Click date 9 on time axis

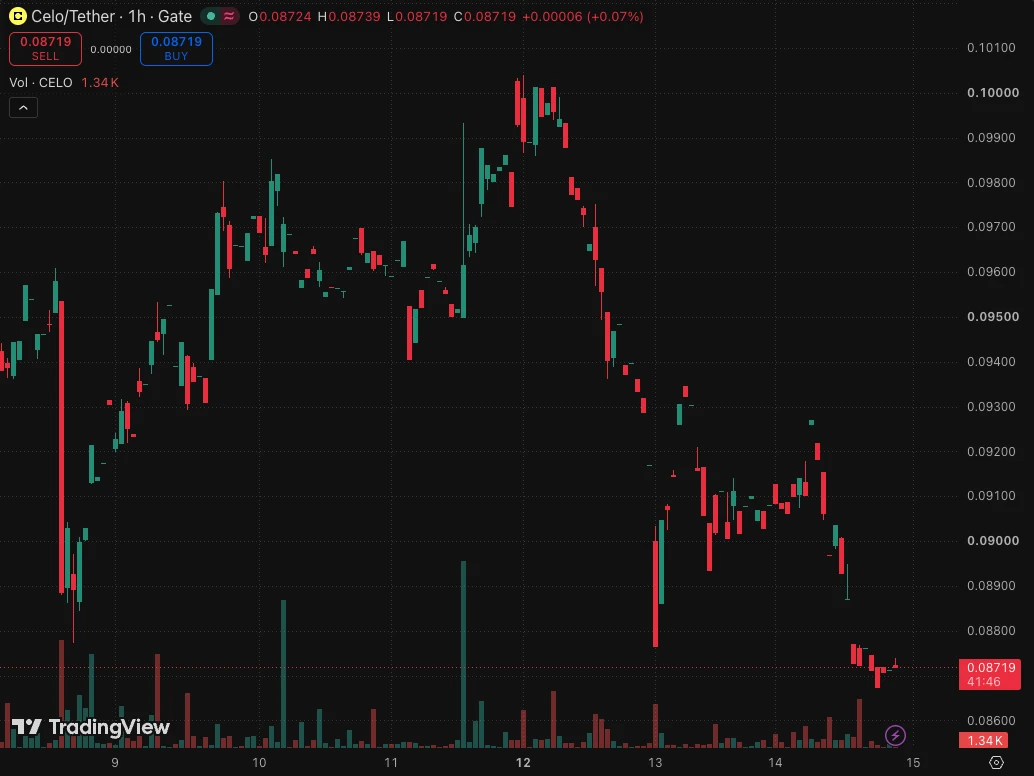(x=115, y=763)
